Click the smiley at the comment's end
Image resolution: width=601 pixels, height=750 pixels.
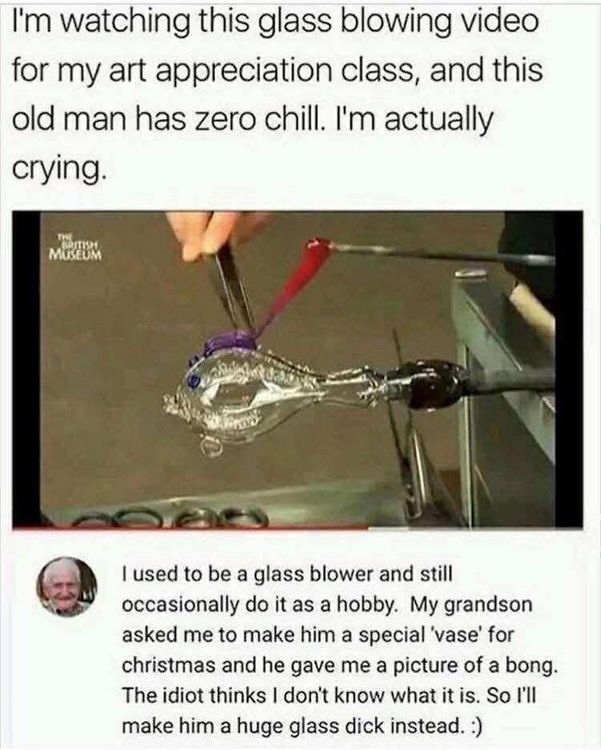pyautogui.click(x=475, y=727)
